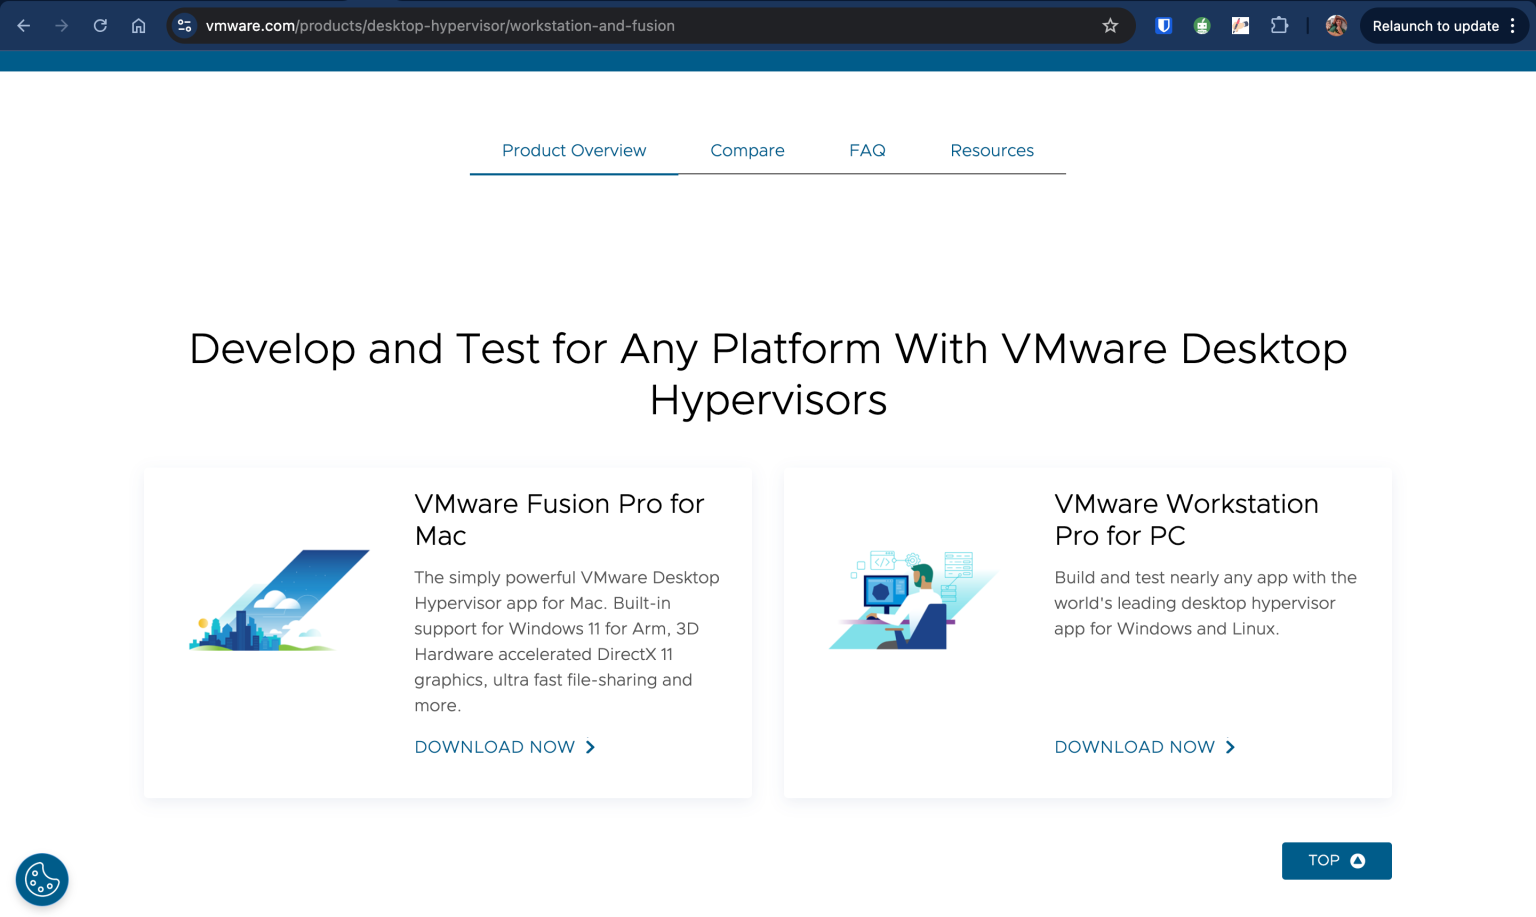The image size is (1536, 917).
Task: Download VMware Workstation Pro for PC
Action: click(x=1145, y=747)
